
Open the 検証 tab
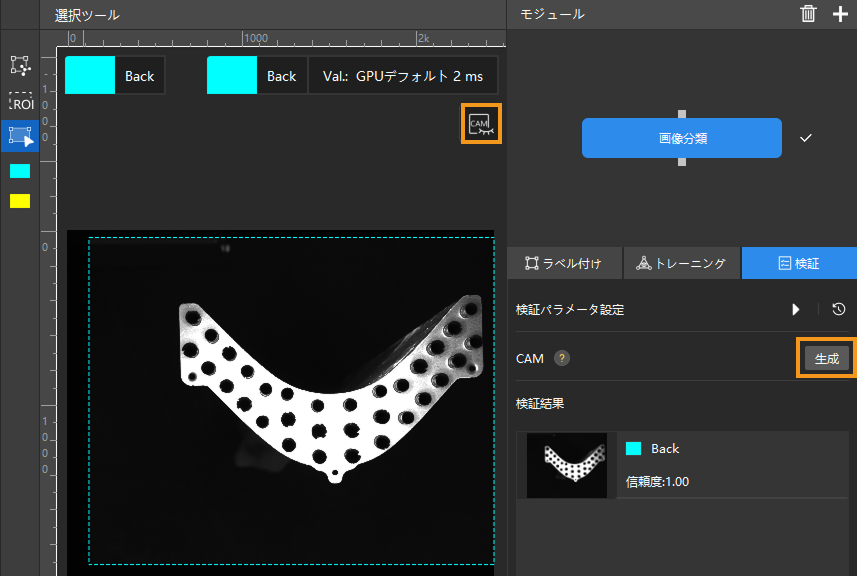point(798,264)
